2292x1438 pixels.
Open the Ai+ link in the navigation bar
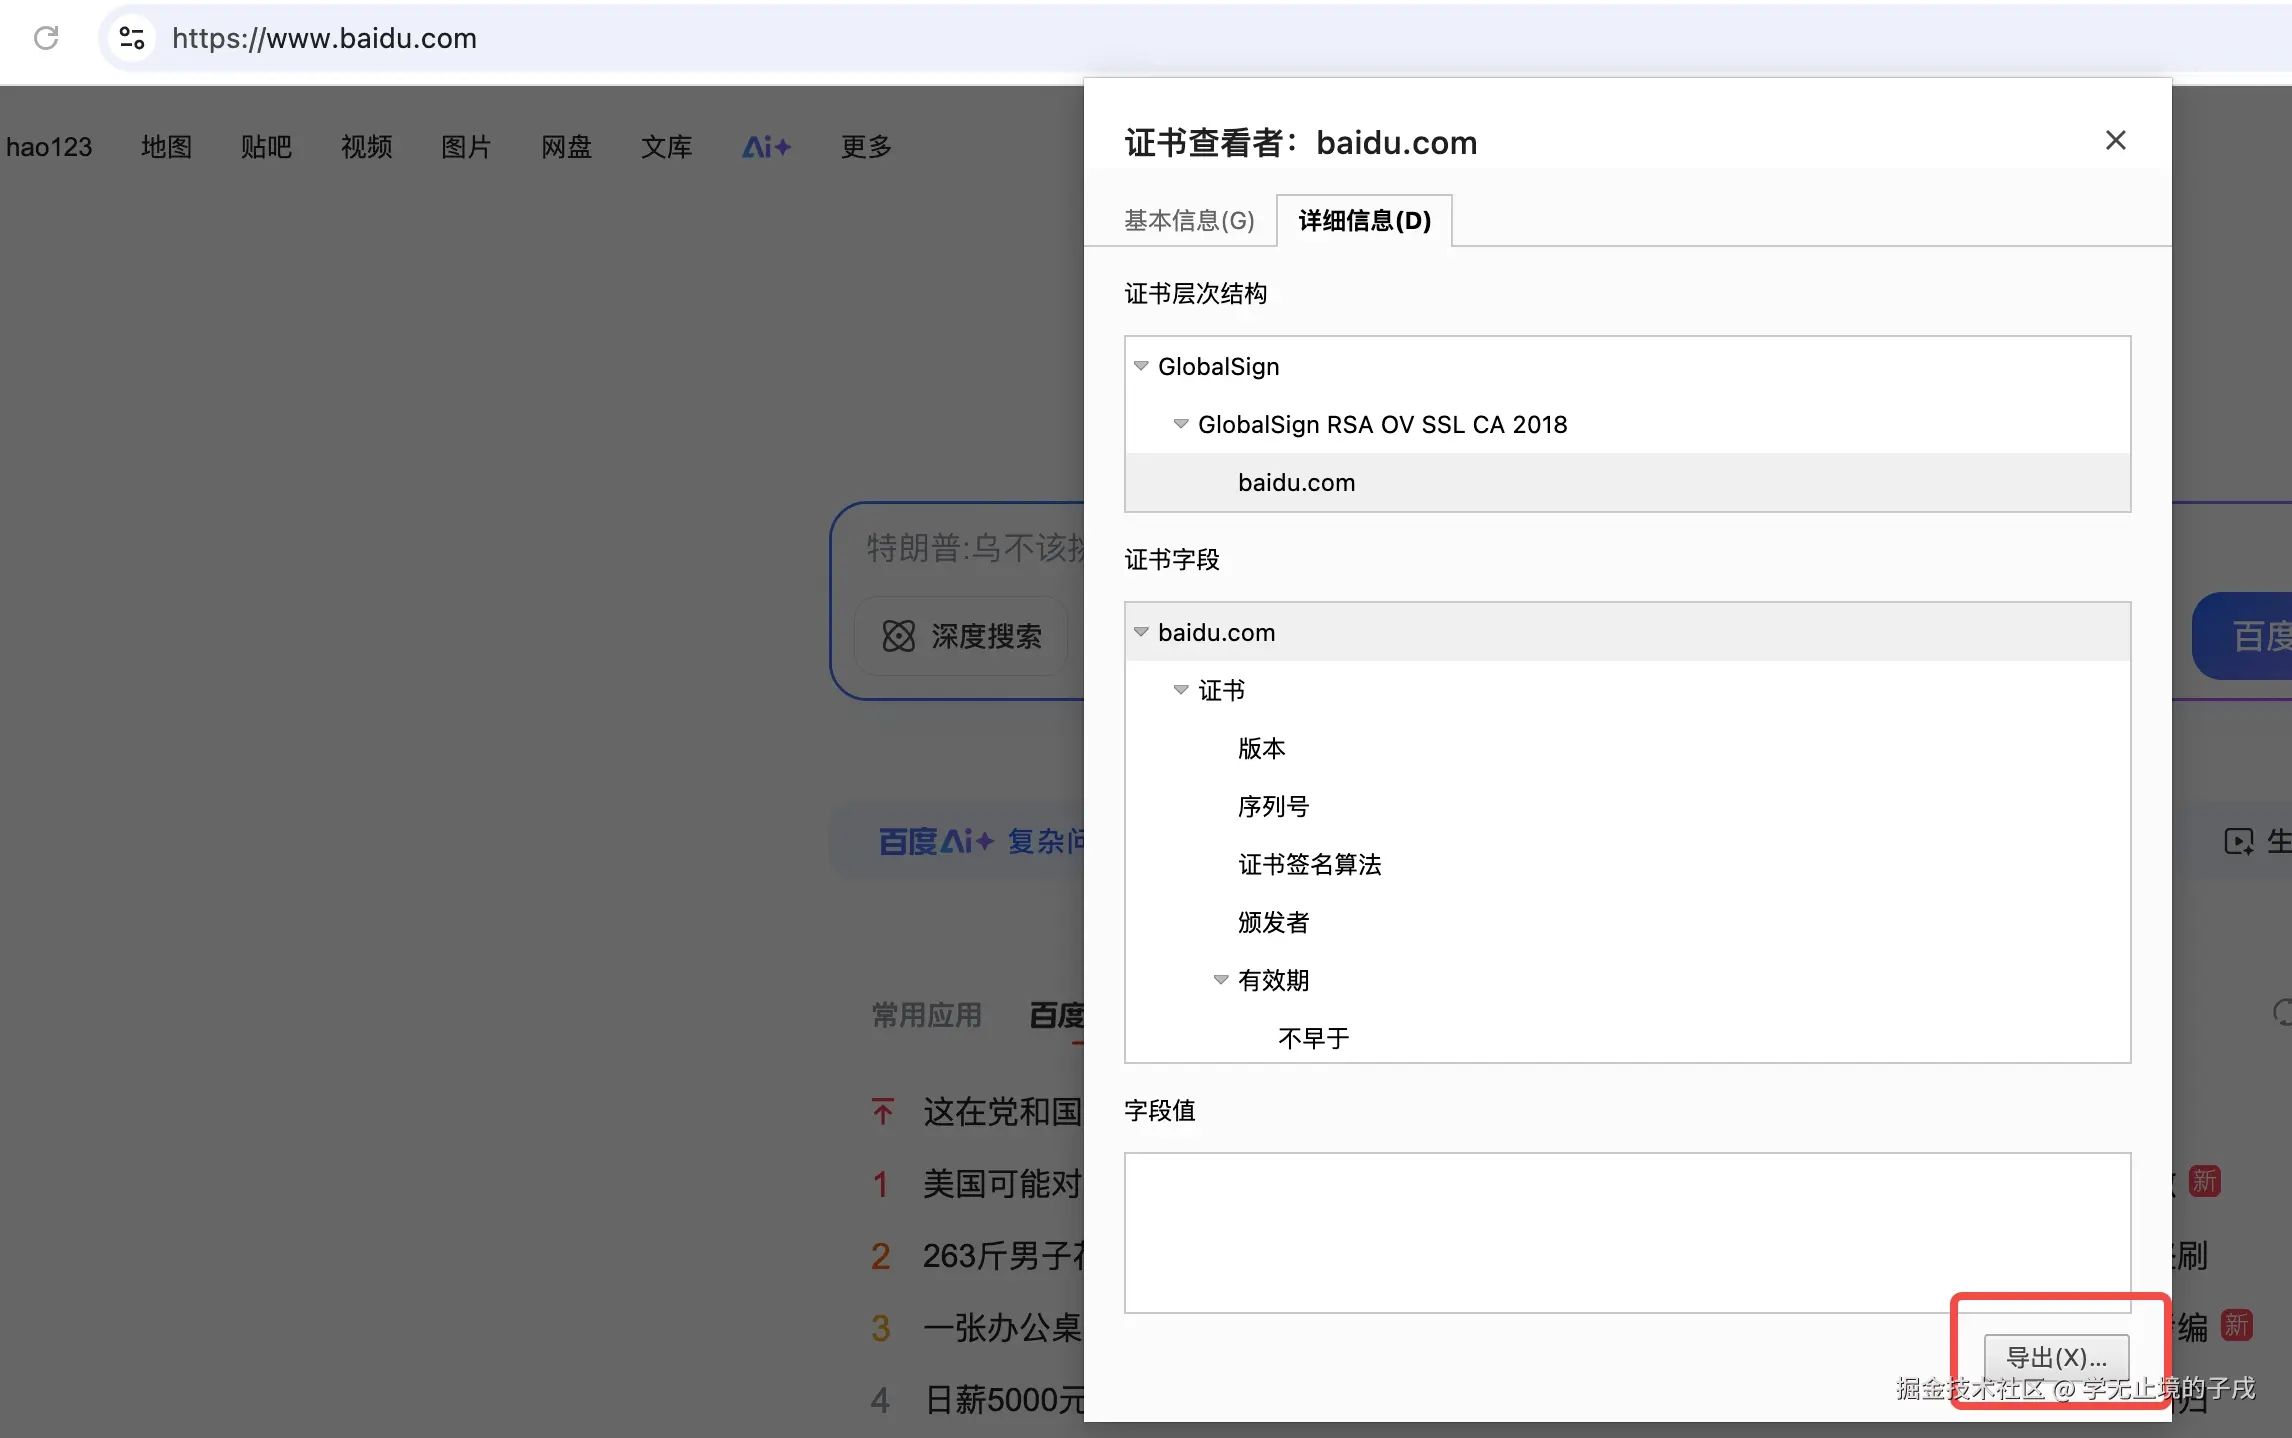766,147
